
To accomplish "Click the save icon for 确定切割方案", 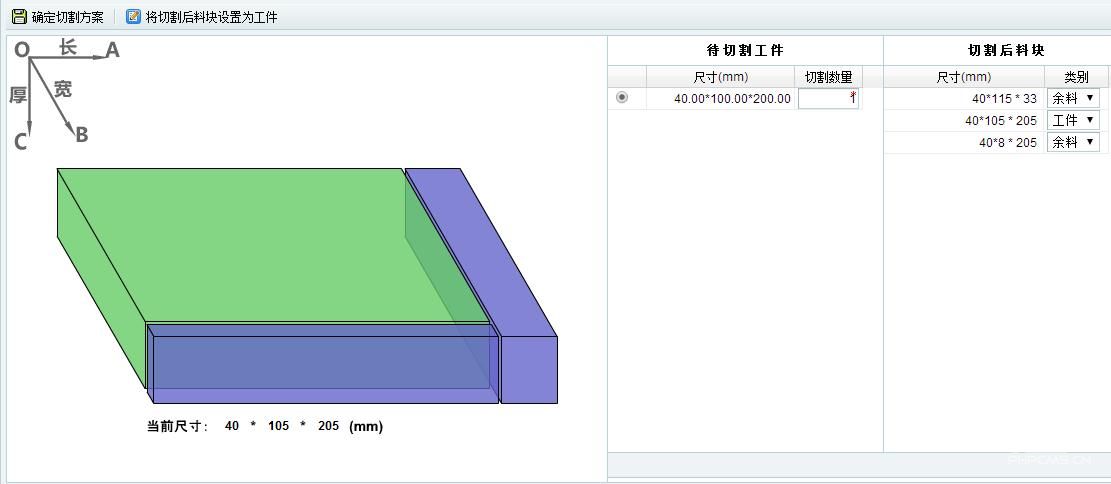I will pyautogui.click(x=19, y=16).
